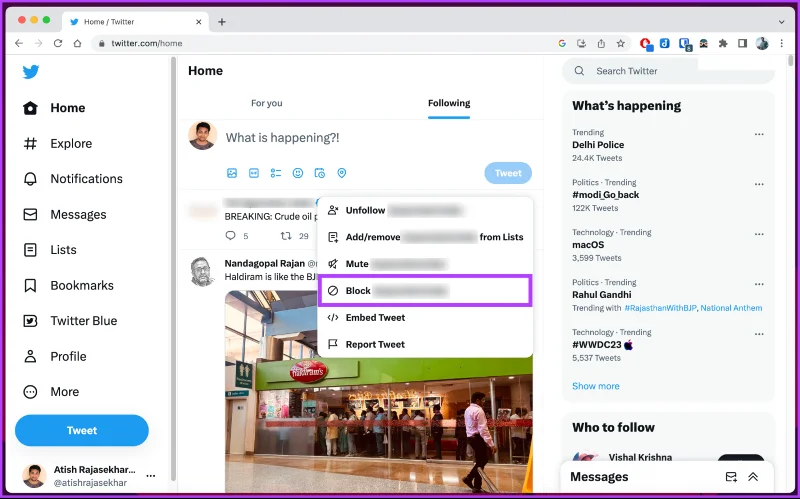
Task: Close the Home / Twitter tab
Action: 198,22
